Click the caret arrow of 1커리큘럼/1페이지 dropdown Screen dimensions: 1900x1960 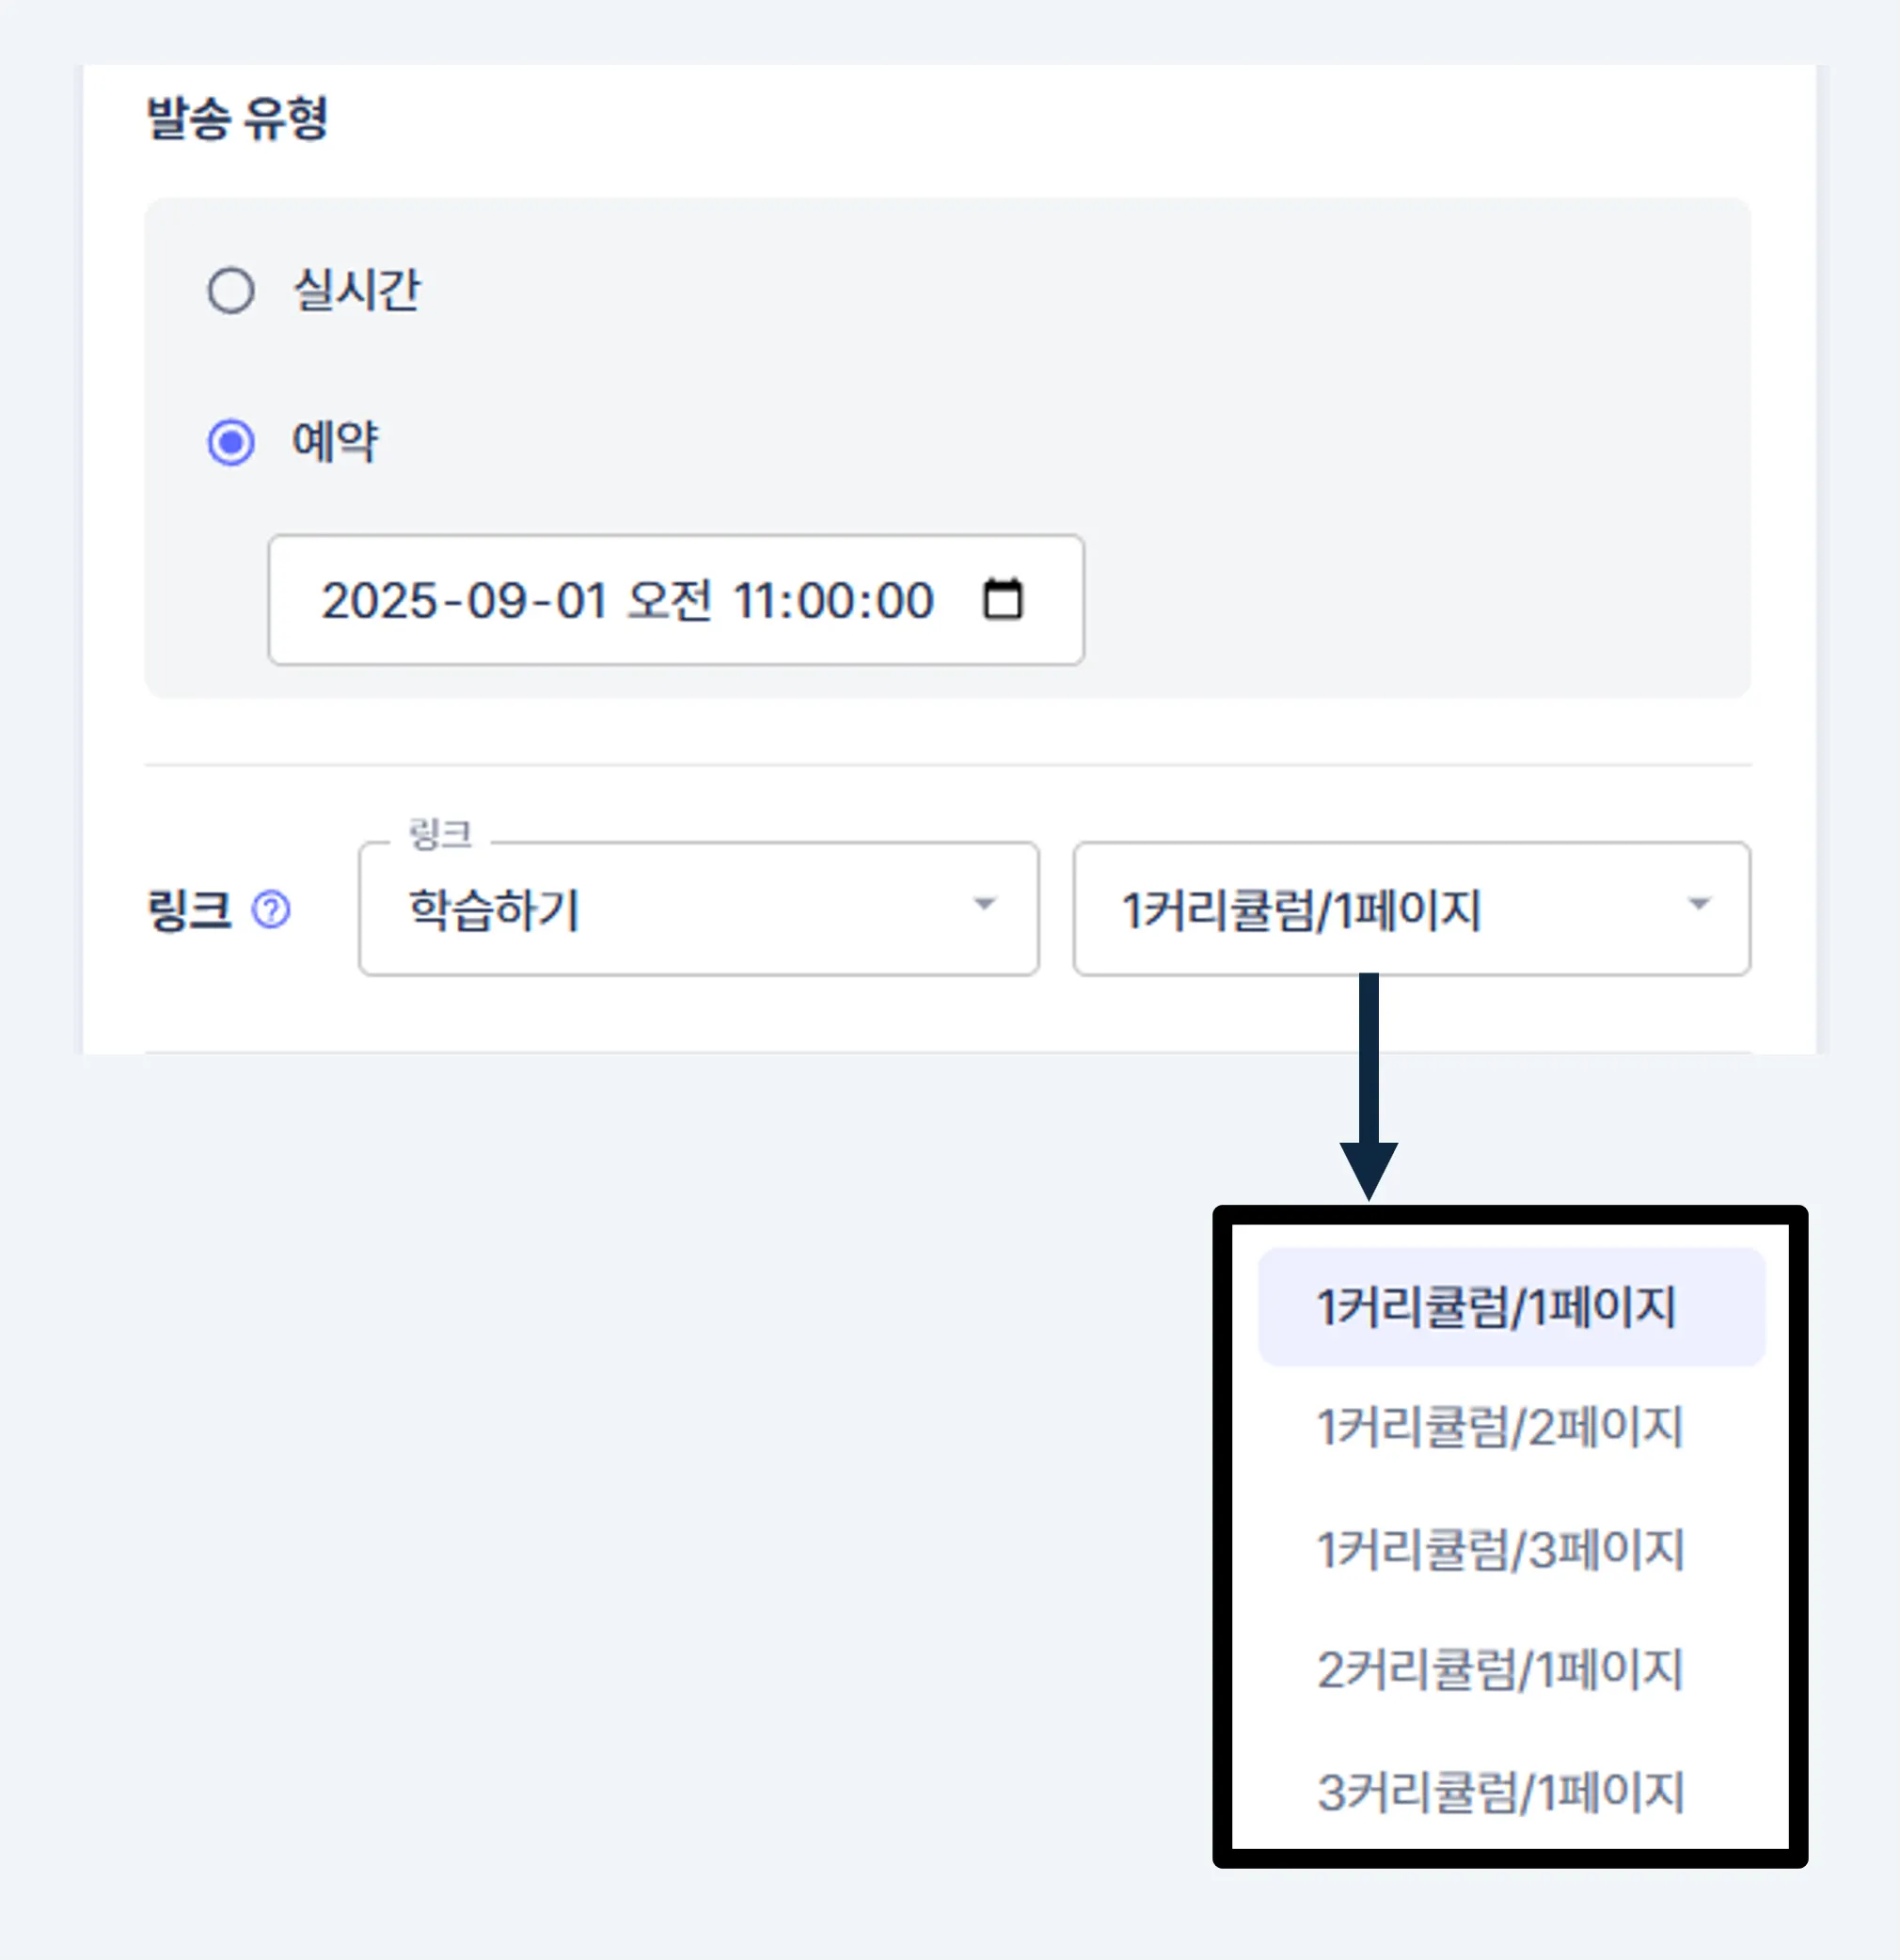click(x=1699, y=904)
